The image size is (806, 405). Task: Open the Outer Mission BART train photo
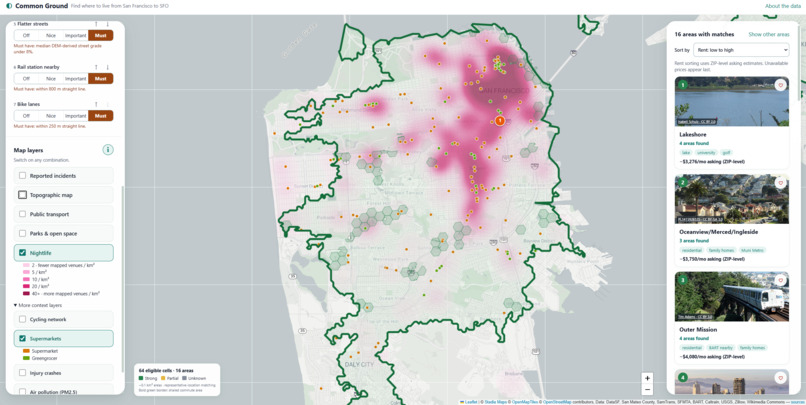point(731,297)
